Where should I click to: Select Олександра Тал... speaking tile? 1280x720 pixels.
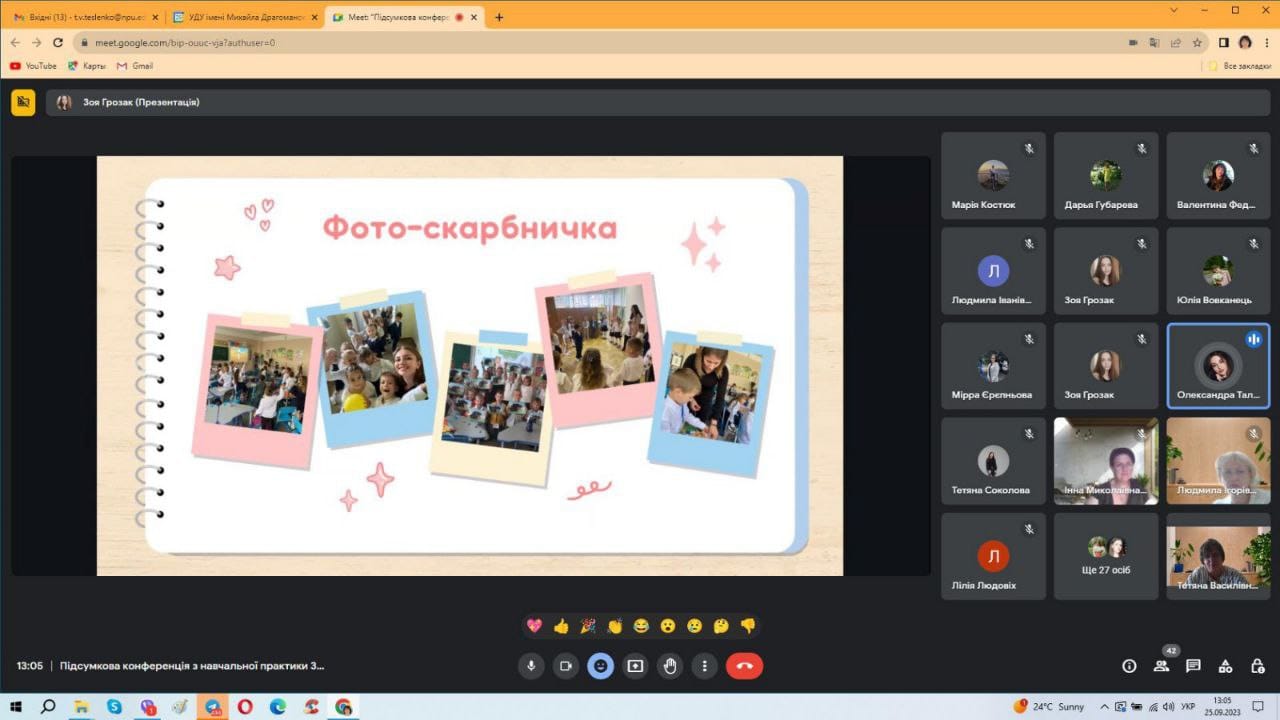pos(1218,366)
